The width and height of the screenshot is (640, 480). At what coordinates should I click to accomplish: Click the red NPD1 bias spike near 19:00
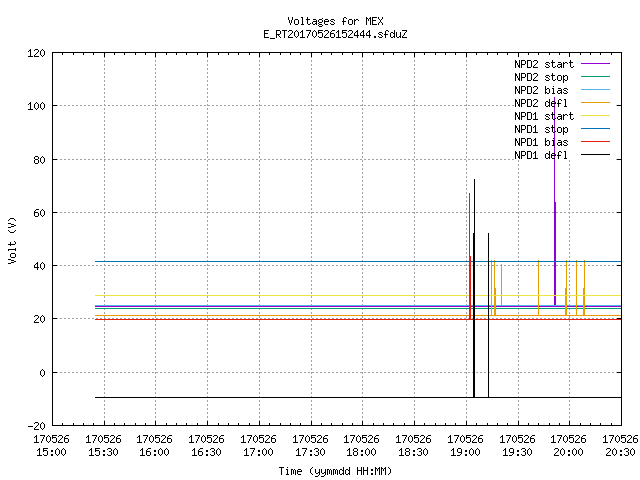(x=470, y=256)
